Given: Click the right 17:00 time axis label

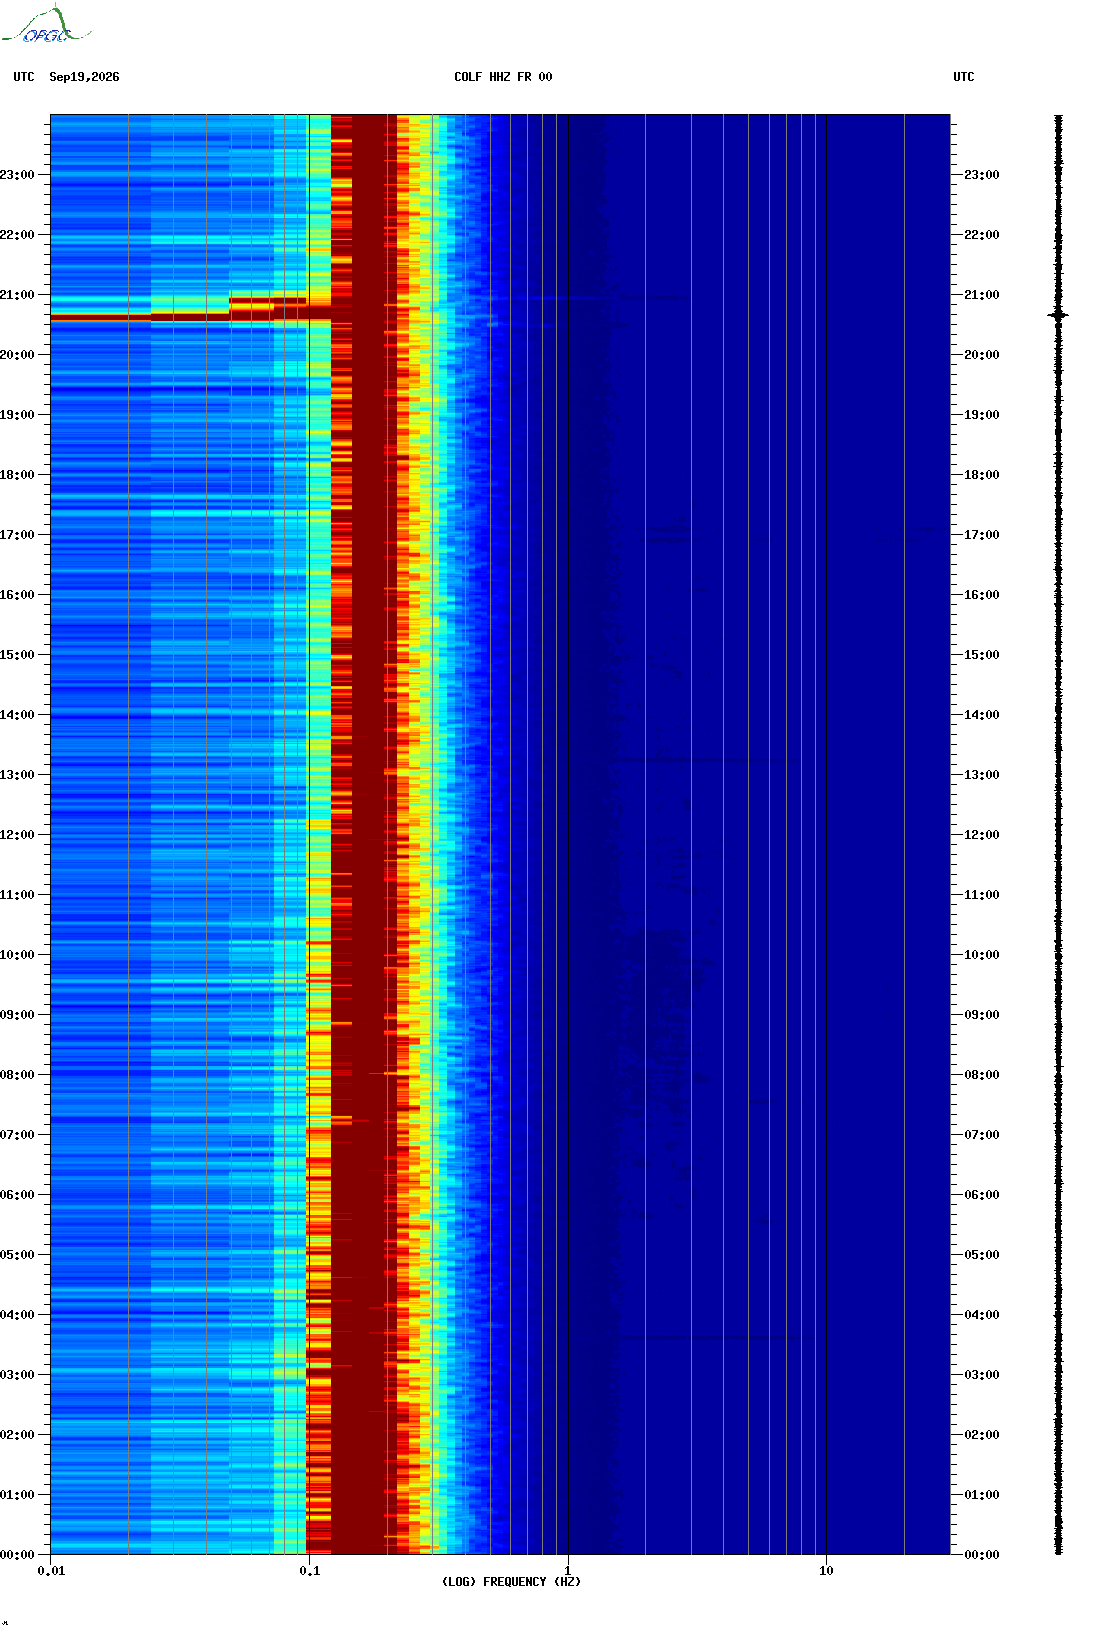Looking at the screenshot, I should coord(981,535).
